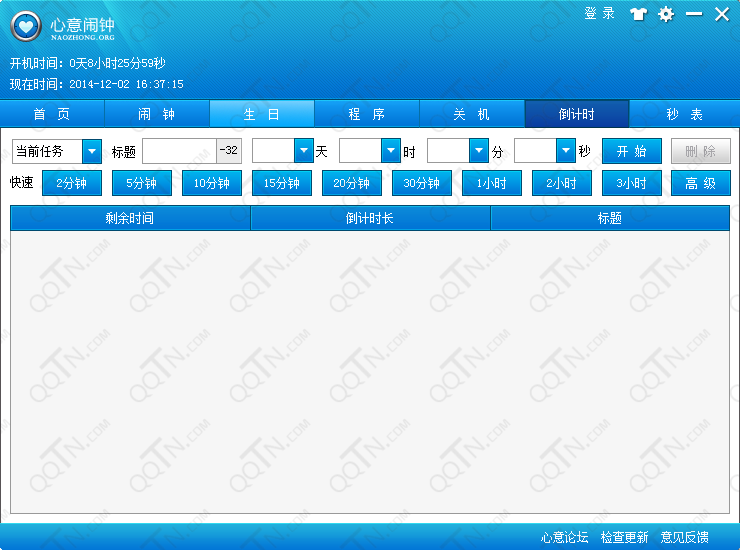Open the skin changer shirt icon
This screenshot has width=740, height=550.
coord(638,14)
